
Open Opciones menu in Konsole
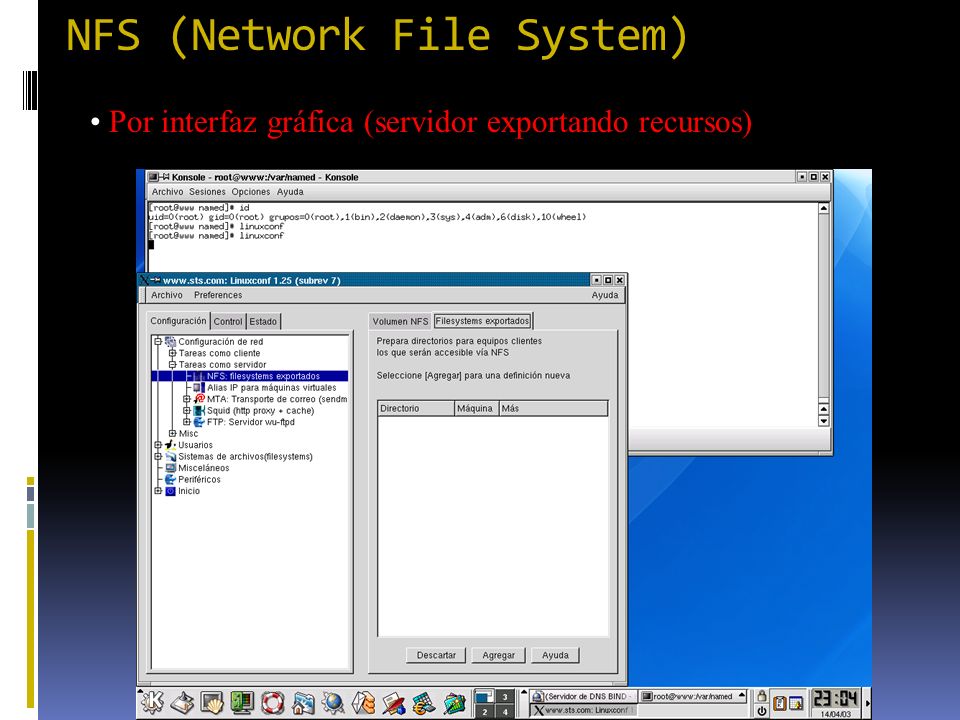(250, 192)
